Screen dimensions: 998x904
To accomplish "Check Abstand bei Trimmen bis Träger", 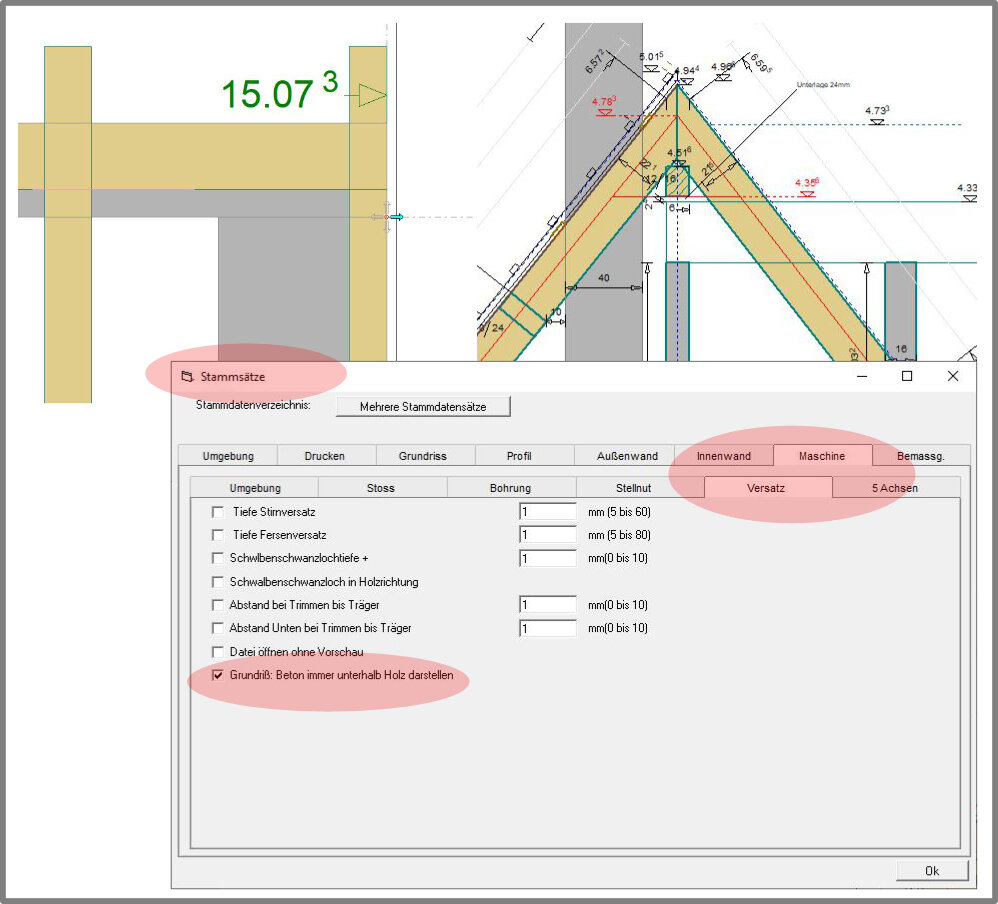I will point(218,605).
